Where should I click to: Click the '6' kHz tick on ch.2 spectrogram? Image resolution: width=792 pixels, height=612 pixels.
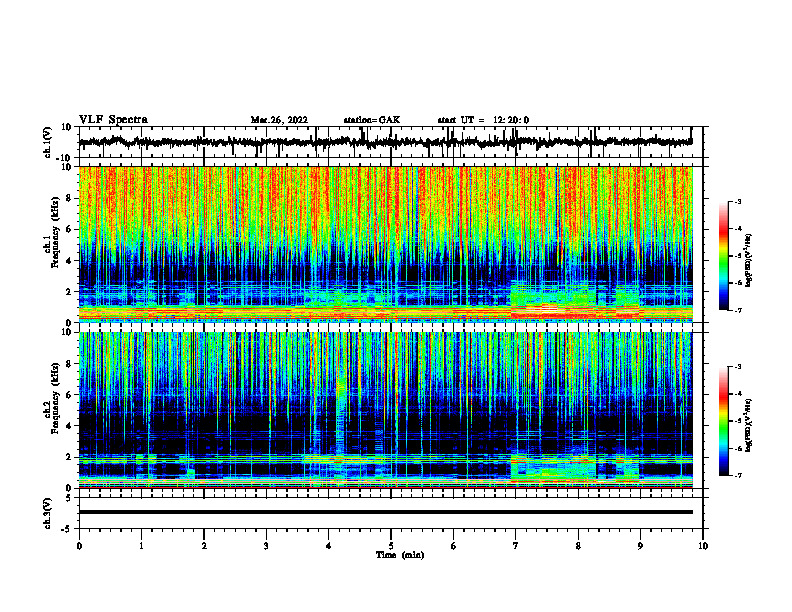tap(70, 395)
